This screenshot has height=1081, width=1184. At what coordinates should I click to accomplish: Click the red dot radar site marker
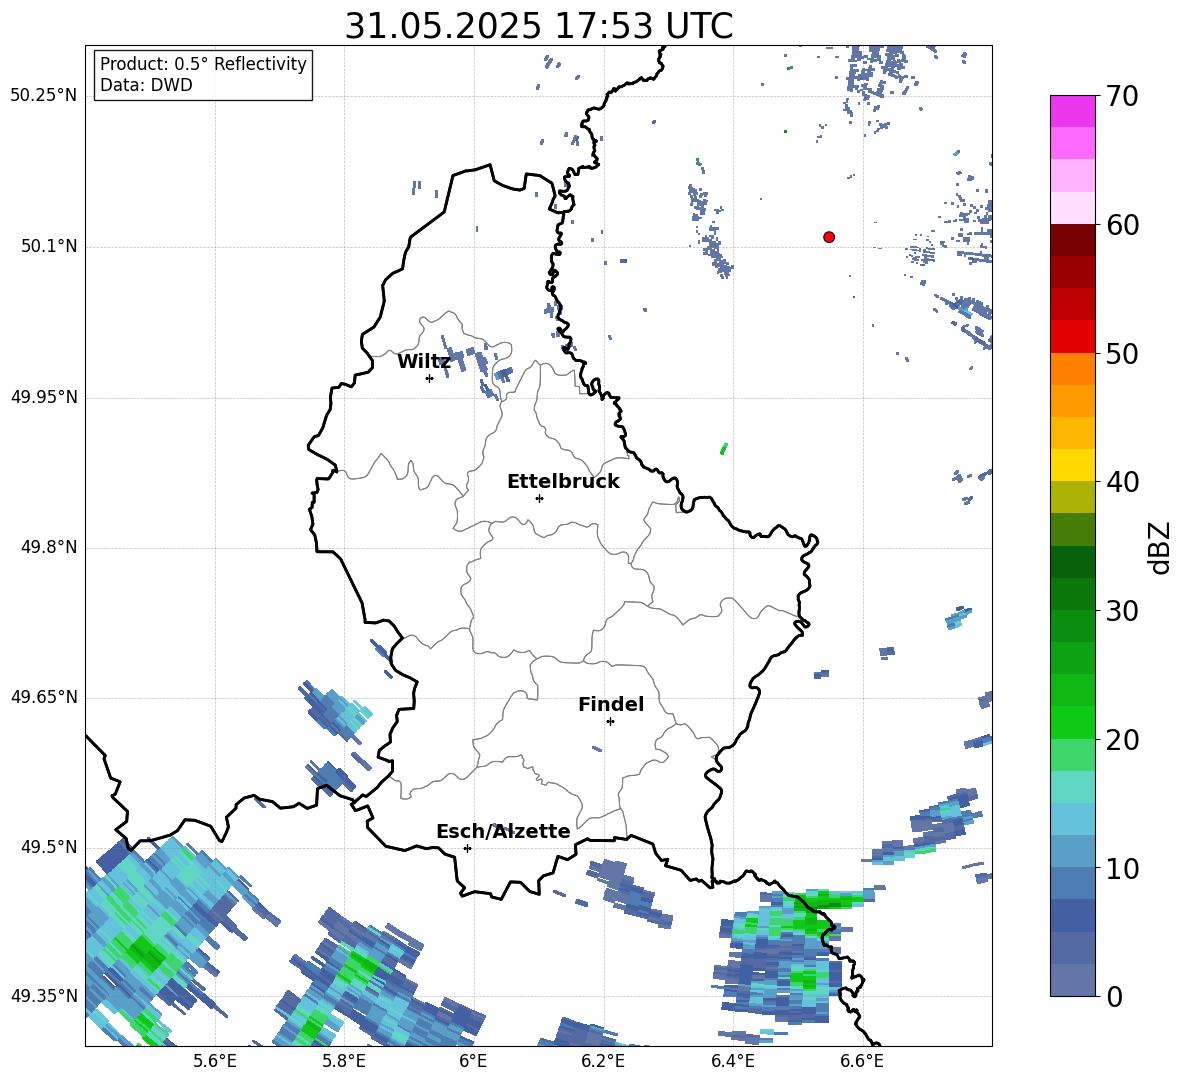(828, 237)
